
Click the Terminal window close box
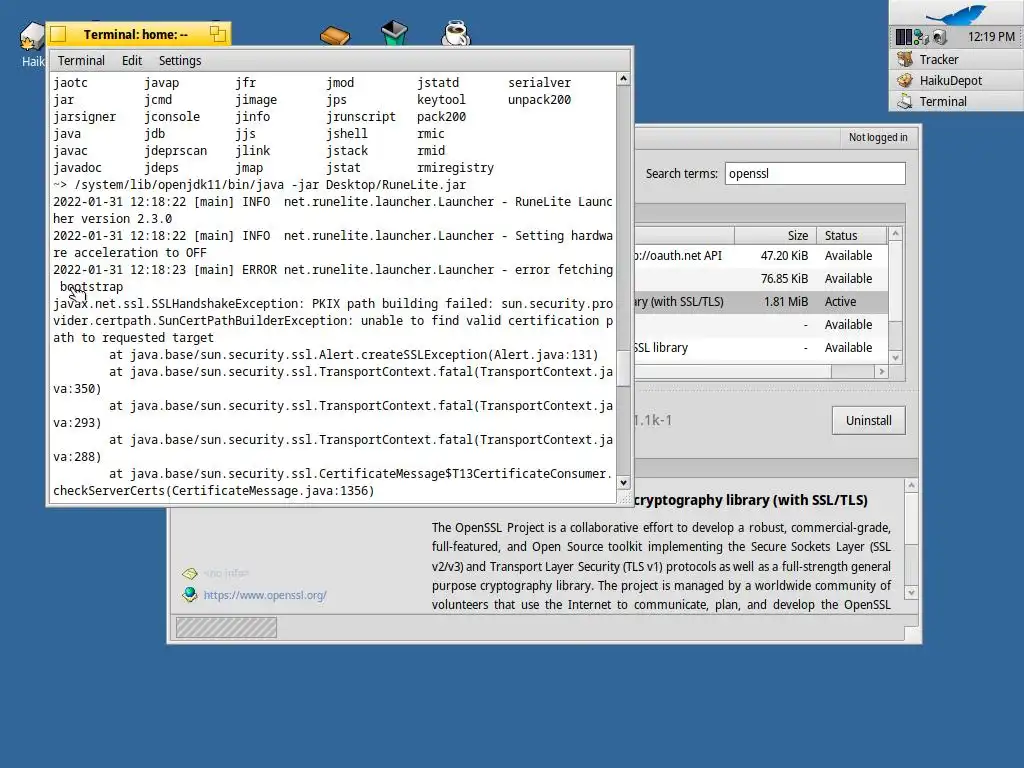pyautogui.click(x=59, y=34)
